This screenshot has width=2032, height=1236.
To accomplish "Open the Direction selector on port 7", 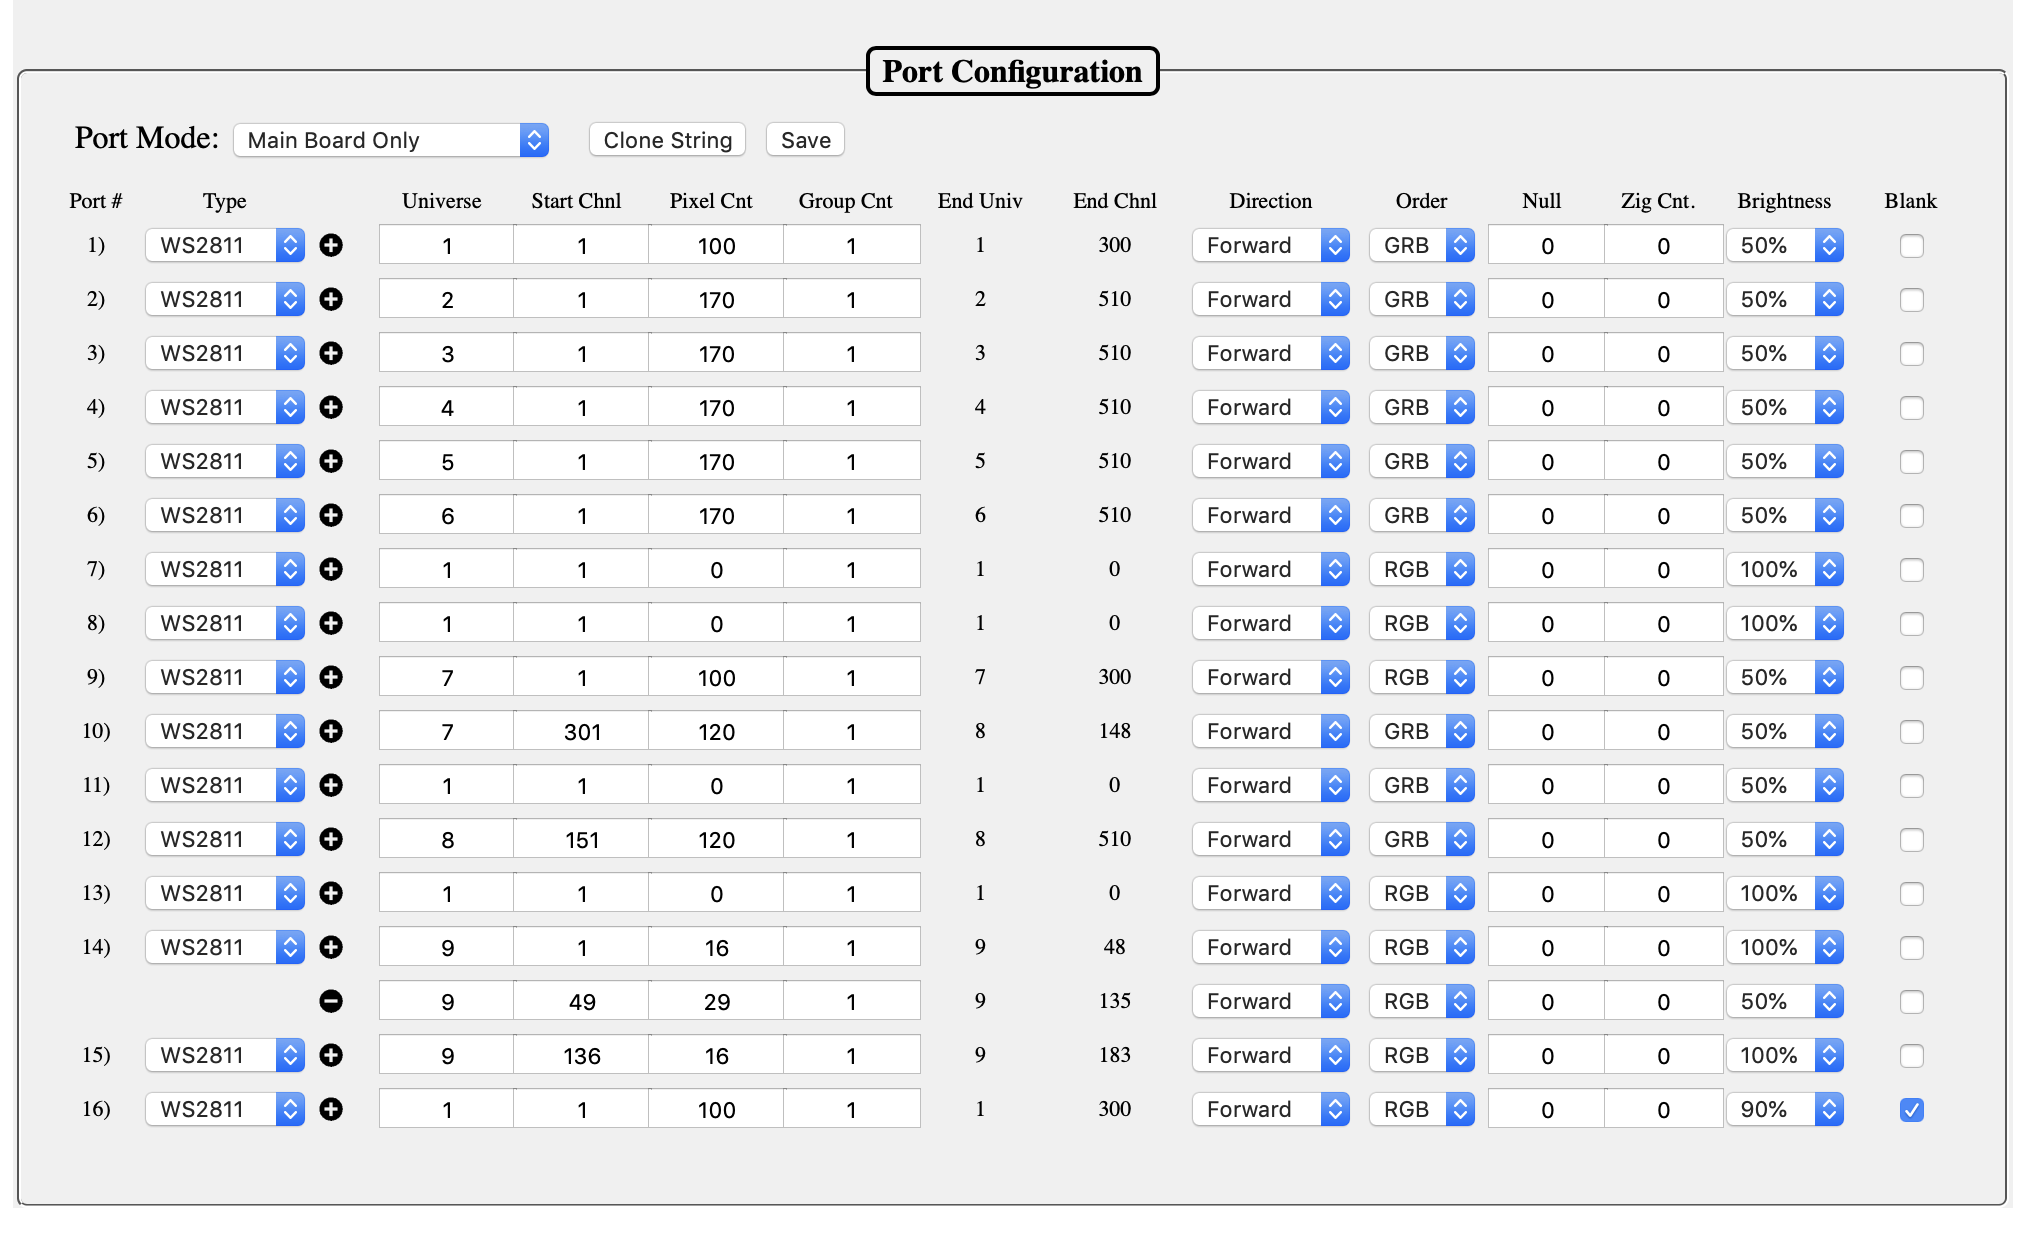I will click(1270, 569).
